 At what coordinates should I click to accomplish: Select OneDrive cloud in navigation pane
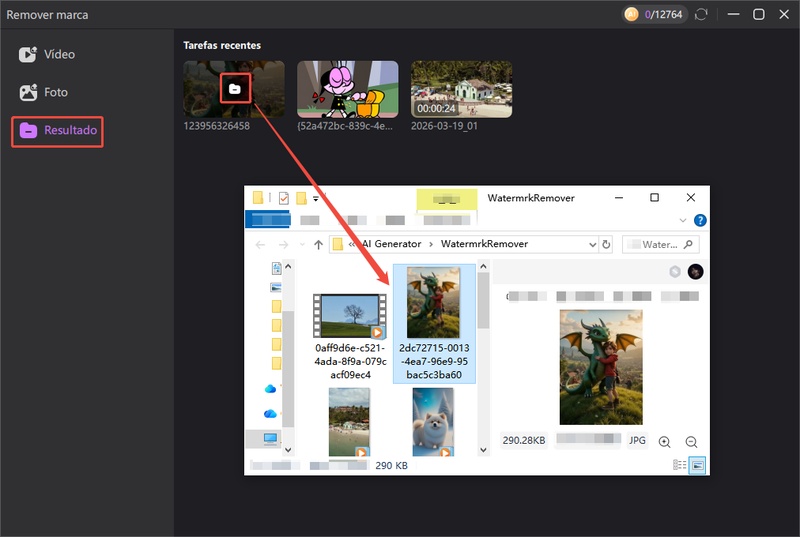(270, 389)
